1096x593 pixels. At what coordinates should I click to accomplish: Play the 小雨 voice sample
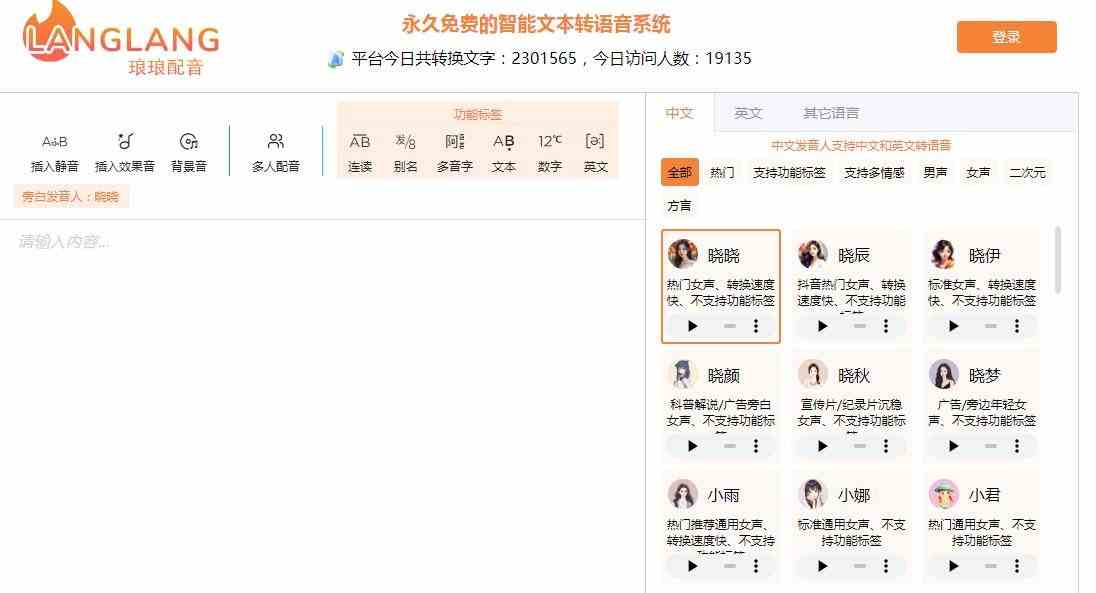(x=693, y=566)
